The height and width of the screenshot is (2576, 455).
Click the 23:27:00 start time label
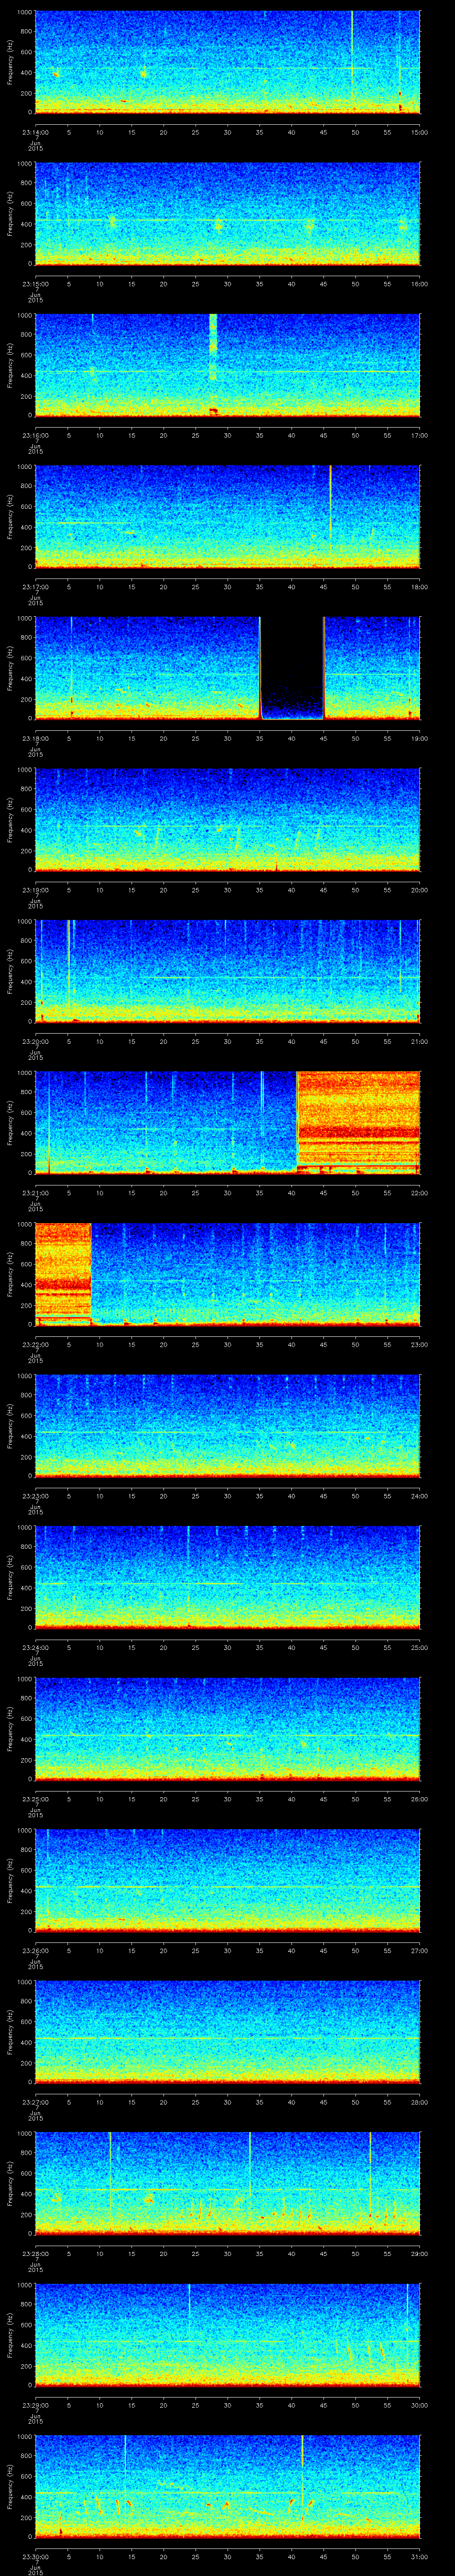point(35,2102)
